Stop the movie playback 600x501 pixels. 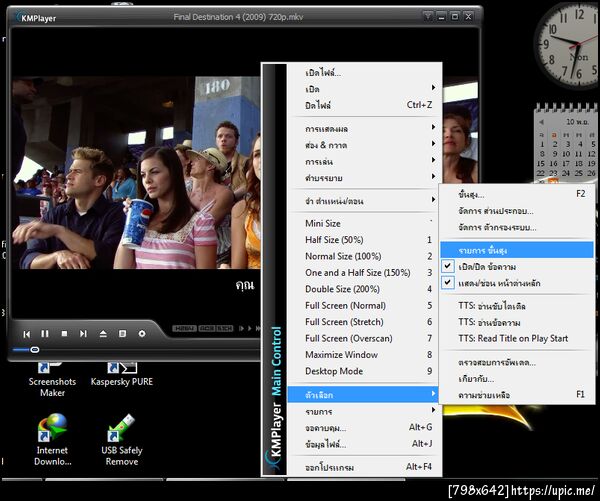(64, 334)
